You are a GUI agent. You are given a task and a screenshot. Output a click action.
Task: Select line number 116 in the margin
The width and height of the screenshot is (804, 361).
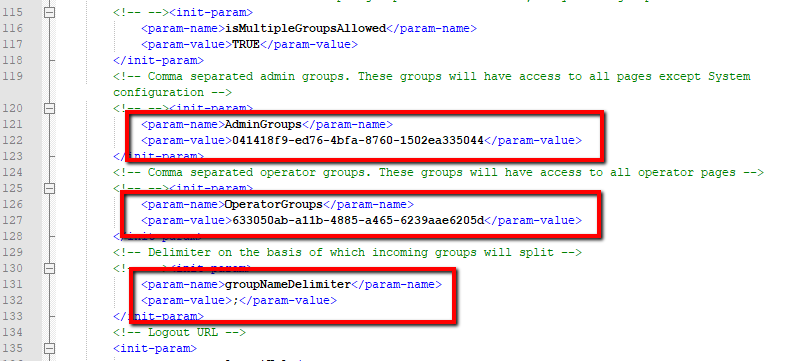[x=13, y=28]
